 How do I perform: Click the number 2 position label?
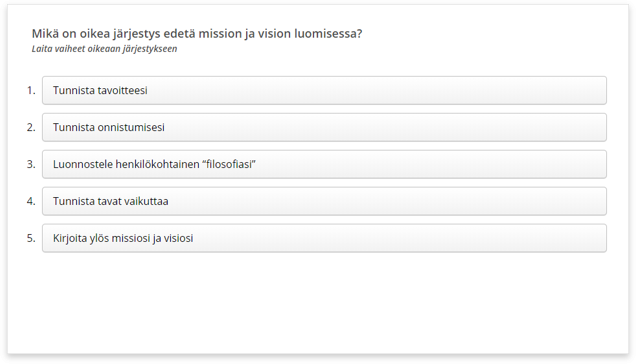pos(31,127)
